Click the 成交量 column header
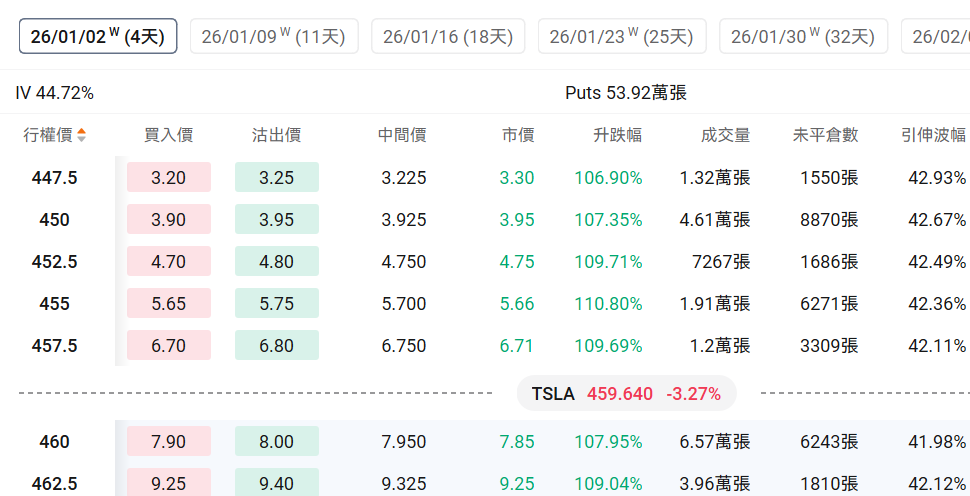 725,135
